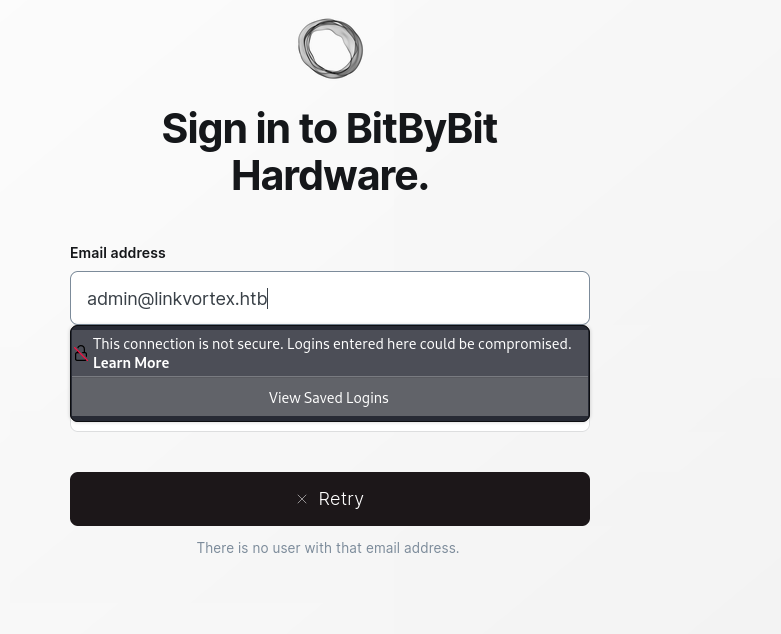Click the left end of the Retry button
781x634 pixels.
click(x=100, y=499)
